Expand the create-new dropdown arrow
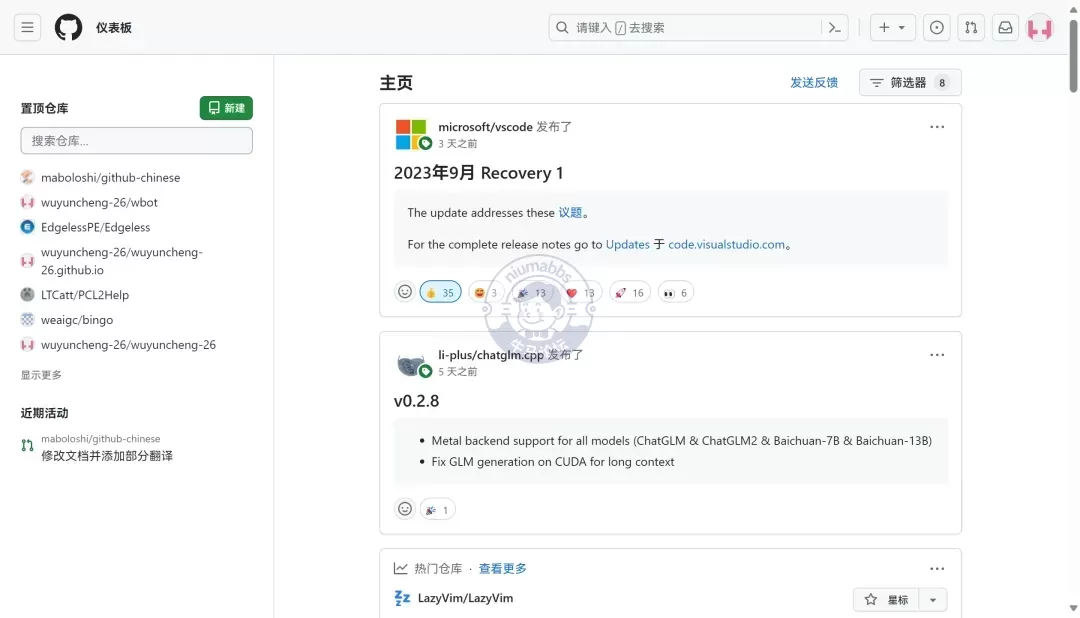This screenshot has width=1080, height=618. [x=902, y=28]
